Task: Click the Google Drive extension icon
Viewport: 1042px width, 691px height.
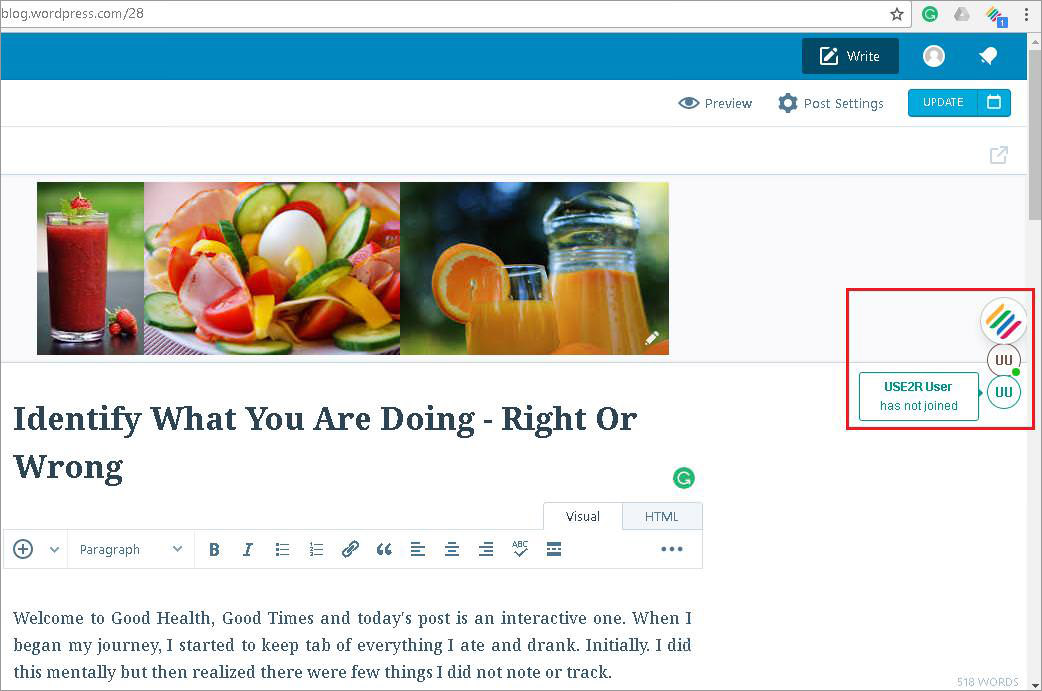Action: click(962, 14)
